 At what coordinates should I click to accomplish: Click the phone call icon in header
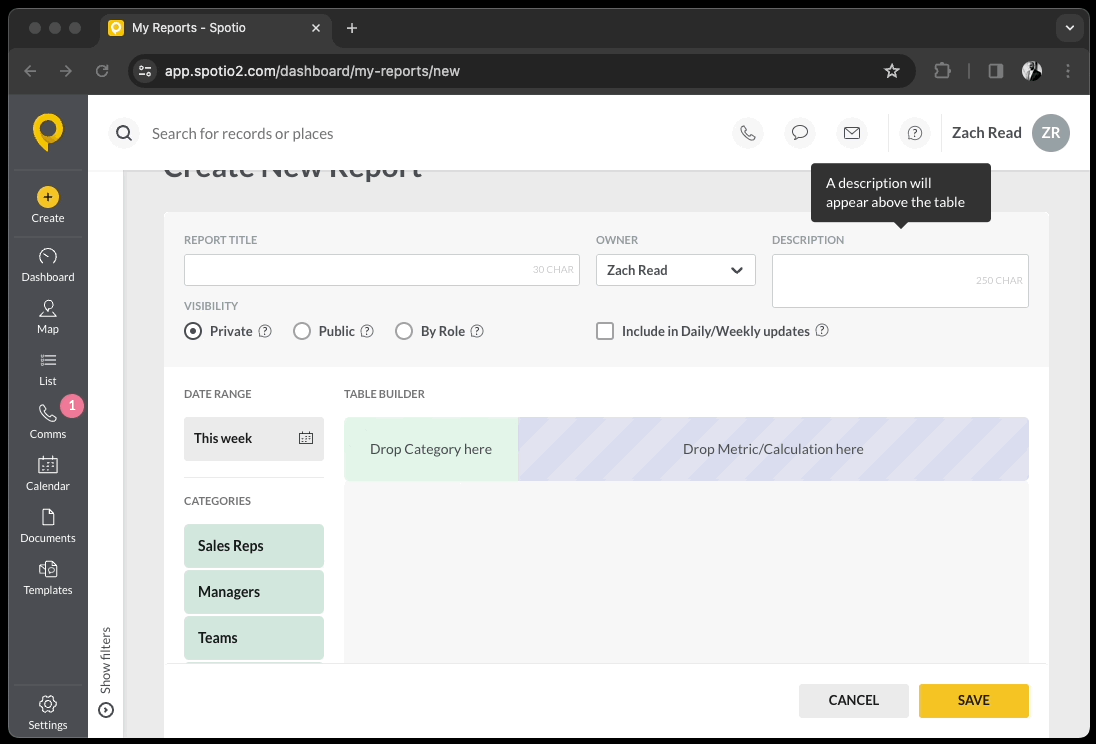[748, 133]
